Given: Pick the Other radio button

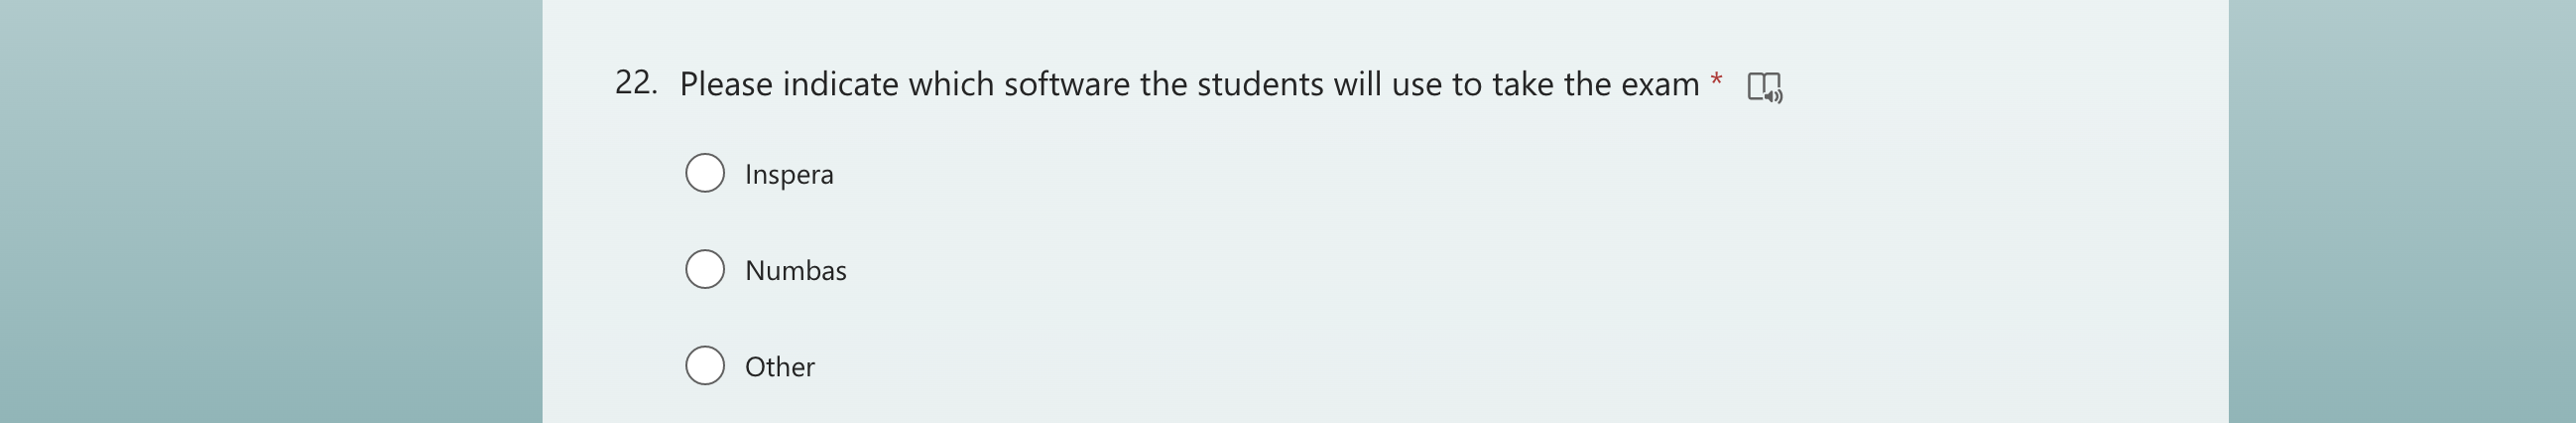Looking at the screenshot, I should [705, 365].
